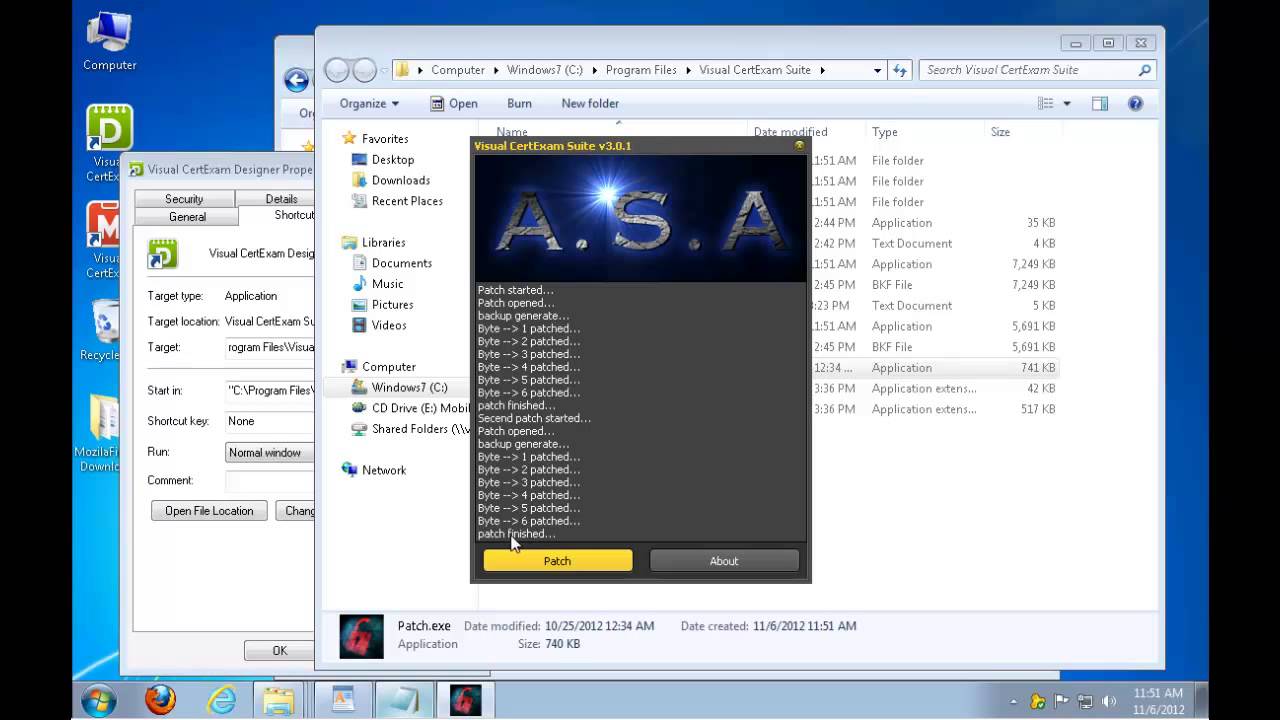Click the volume icon in system tray

[x=1108, y=701]
